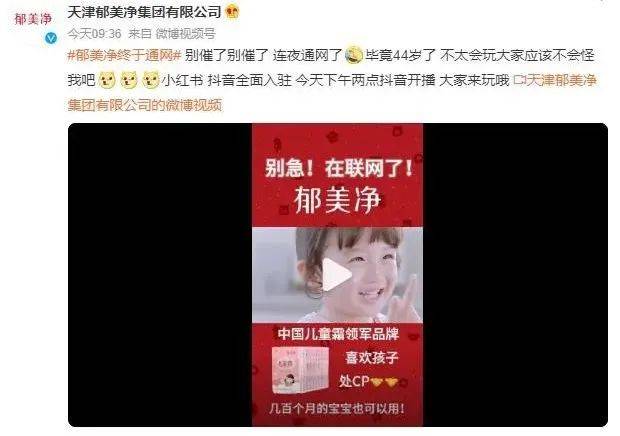Open the 天津郁美净集团有限公司的微博视频 link
This screenshot has height=436, width=620.
coord(332,92)
